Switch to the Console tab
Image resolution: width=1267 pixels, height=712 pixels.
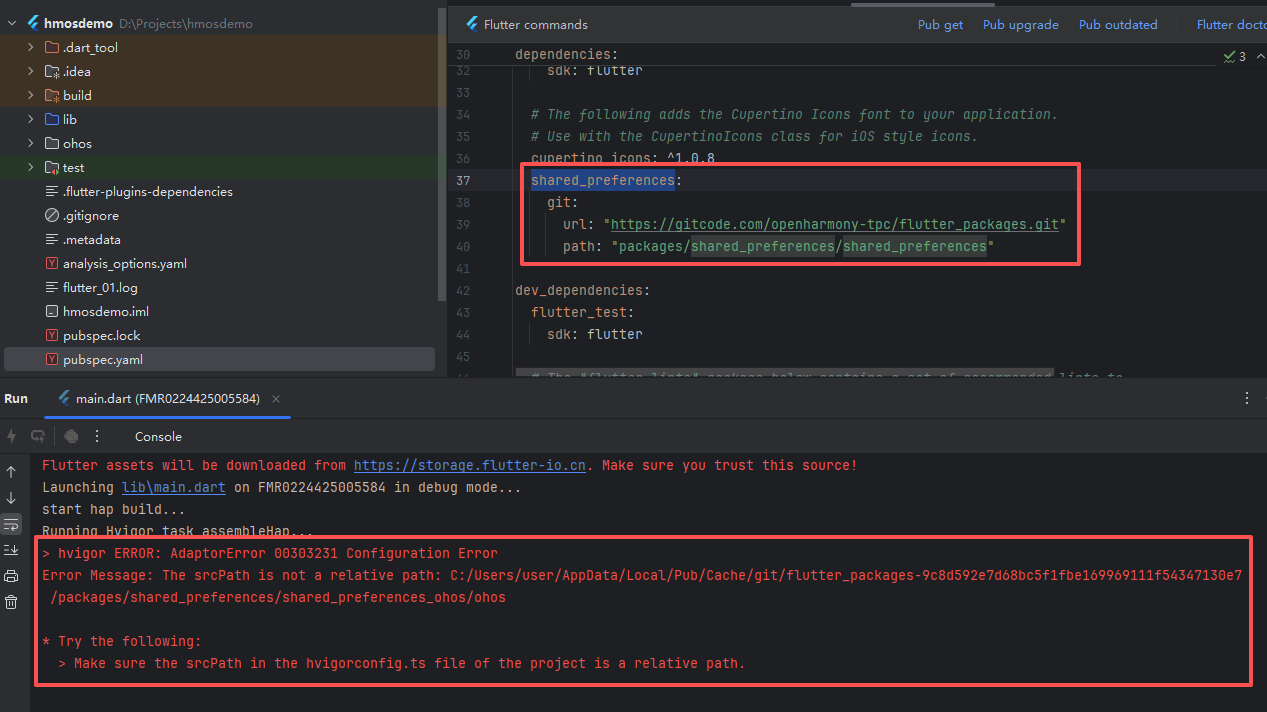coord(158,436)
